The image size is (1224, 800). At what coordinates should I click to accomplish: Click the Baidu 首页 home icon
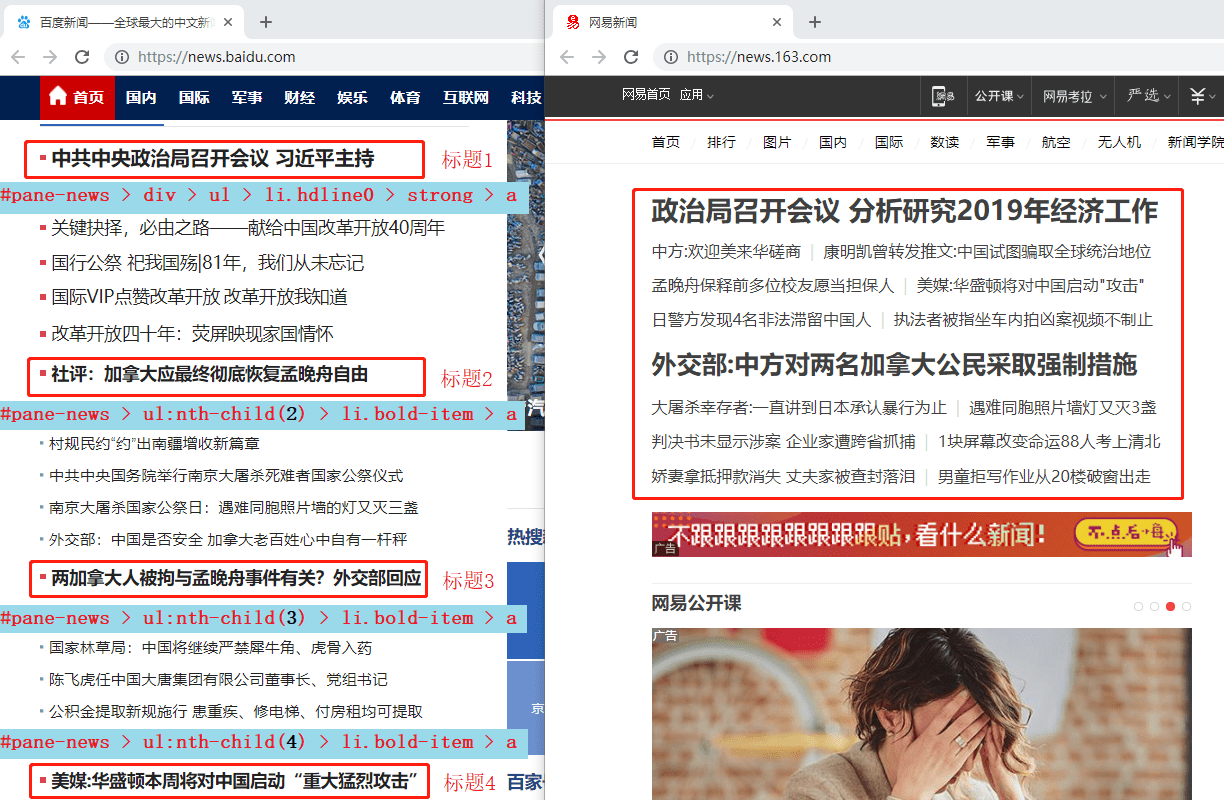[x=58, y=97]
